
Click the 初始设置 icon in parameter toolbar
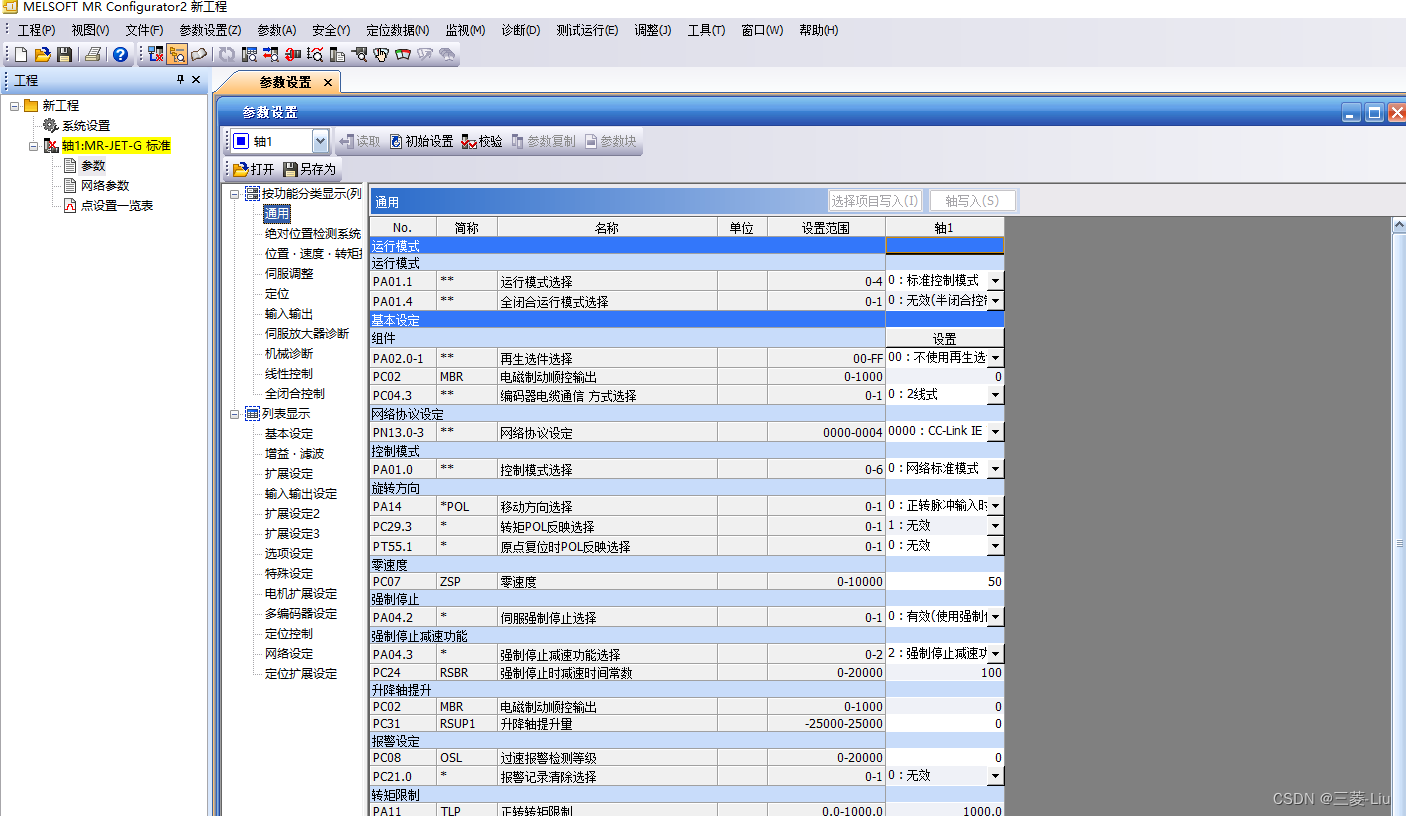pyautogui.click(x=421, y=140)
